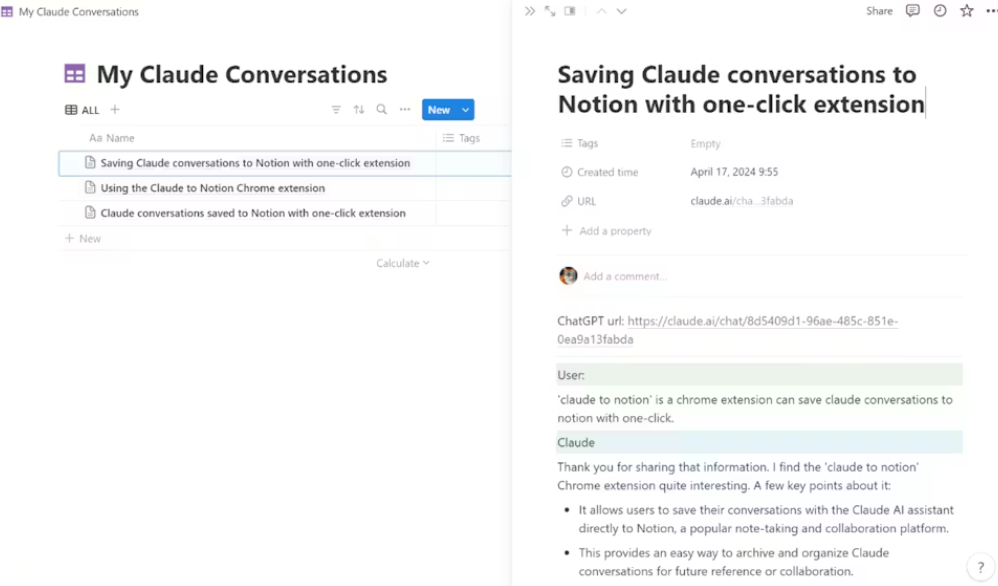The image size is (998, 586).
Task: Click the URL property label
Action: (x=579, y=201)
